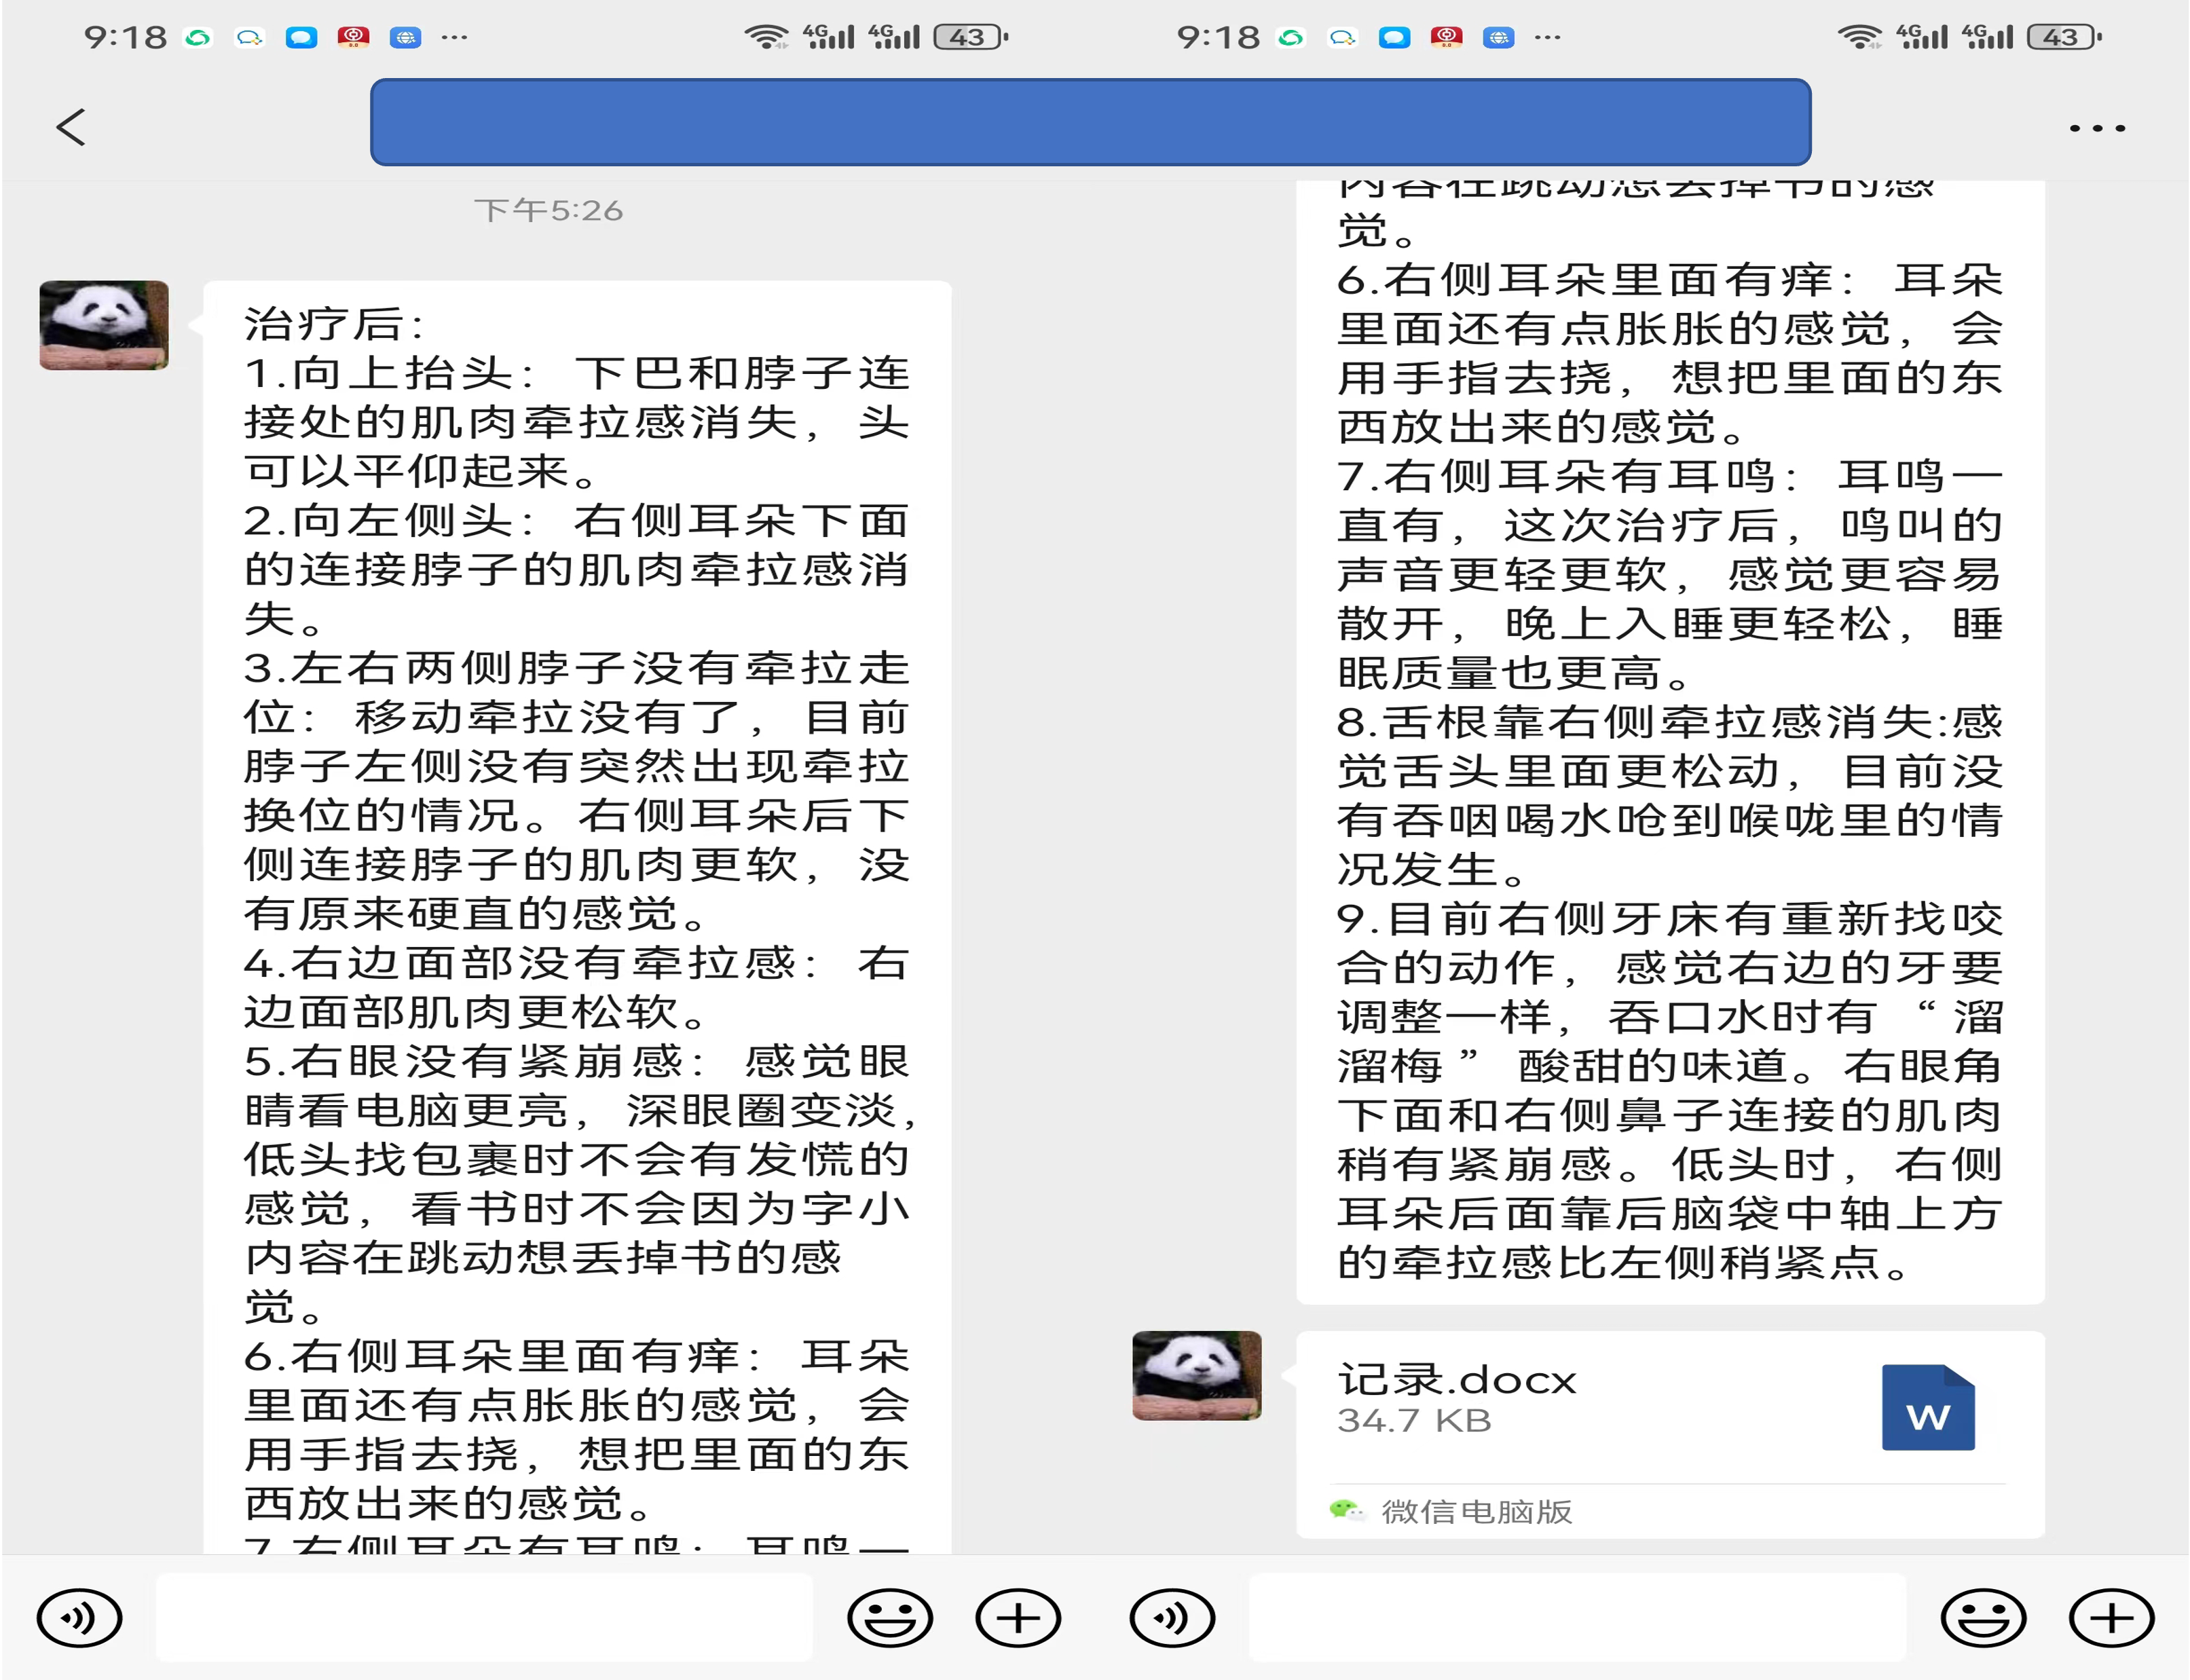Tap the 治疗后 message bubble on left

pyautogui.click(x=577, y=900)
